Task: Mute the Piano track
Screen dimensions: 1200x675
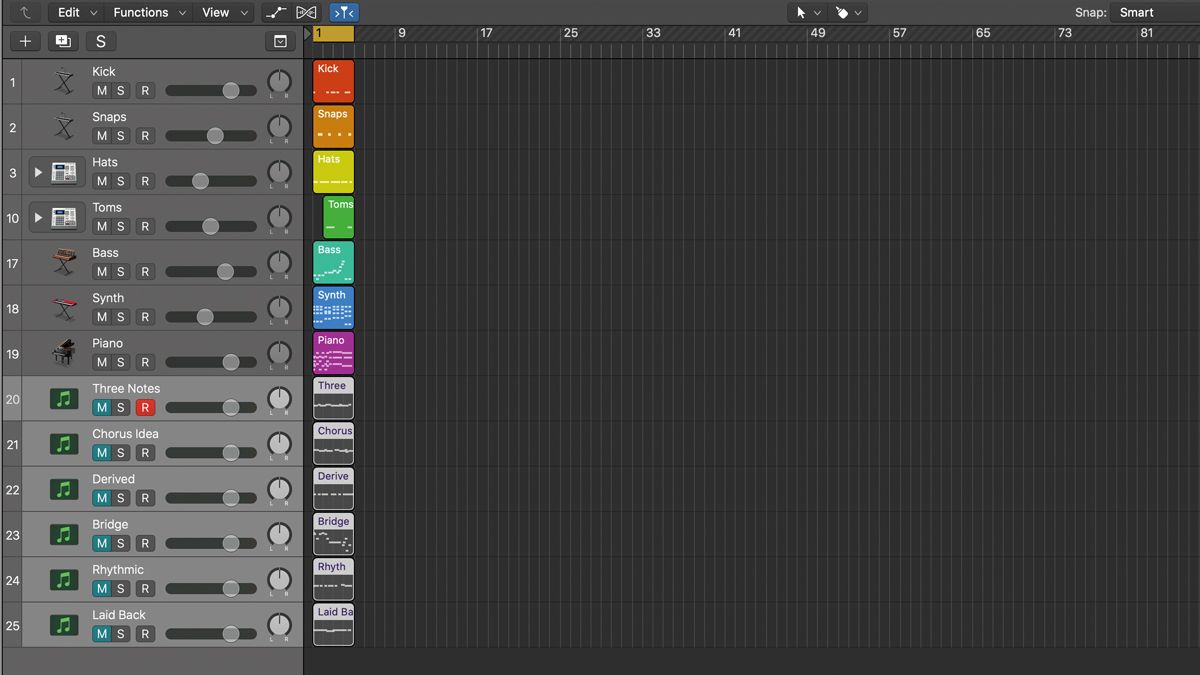Action: [x=101, y=362]
